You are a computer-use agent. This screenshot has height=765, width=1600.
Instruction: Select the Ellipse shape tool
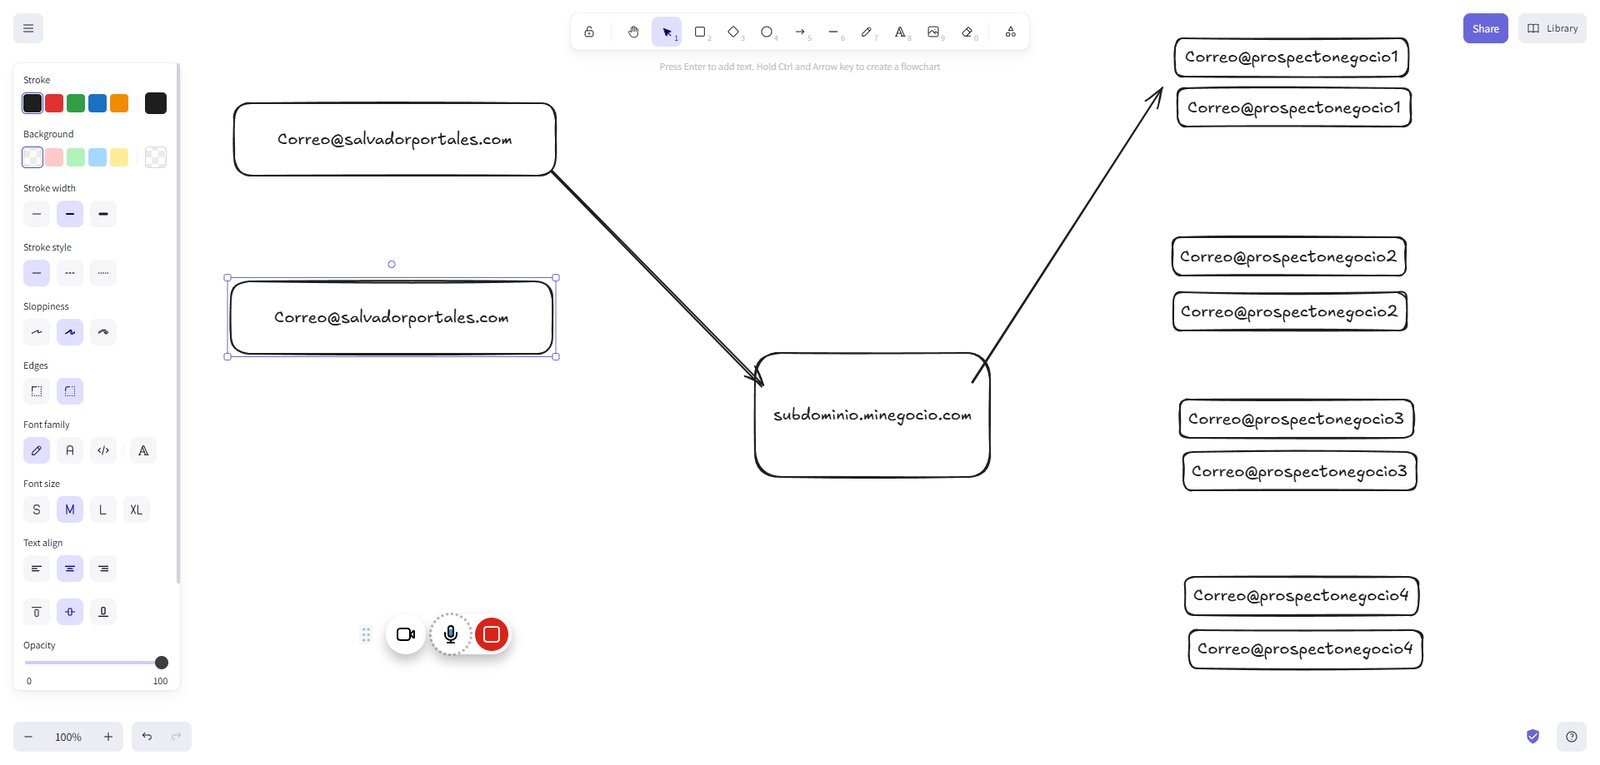(767, 32)
